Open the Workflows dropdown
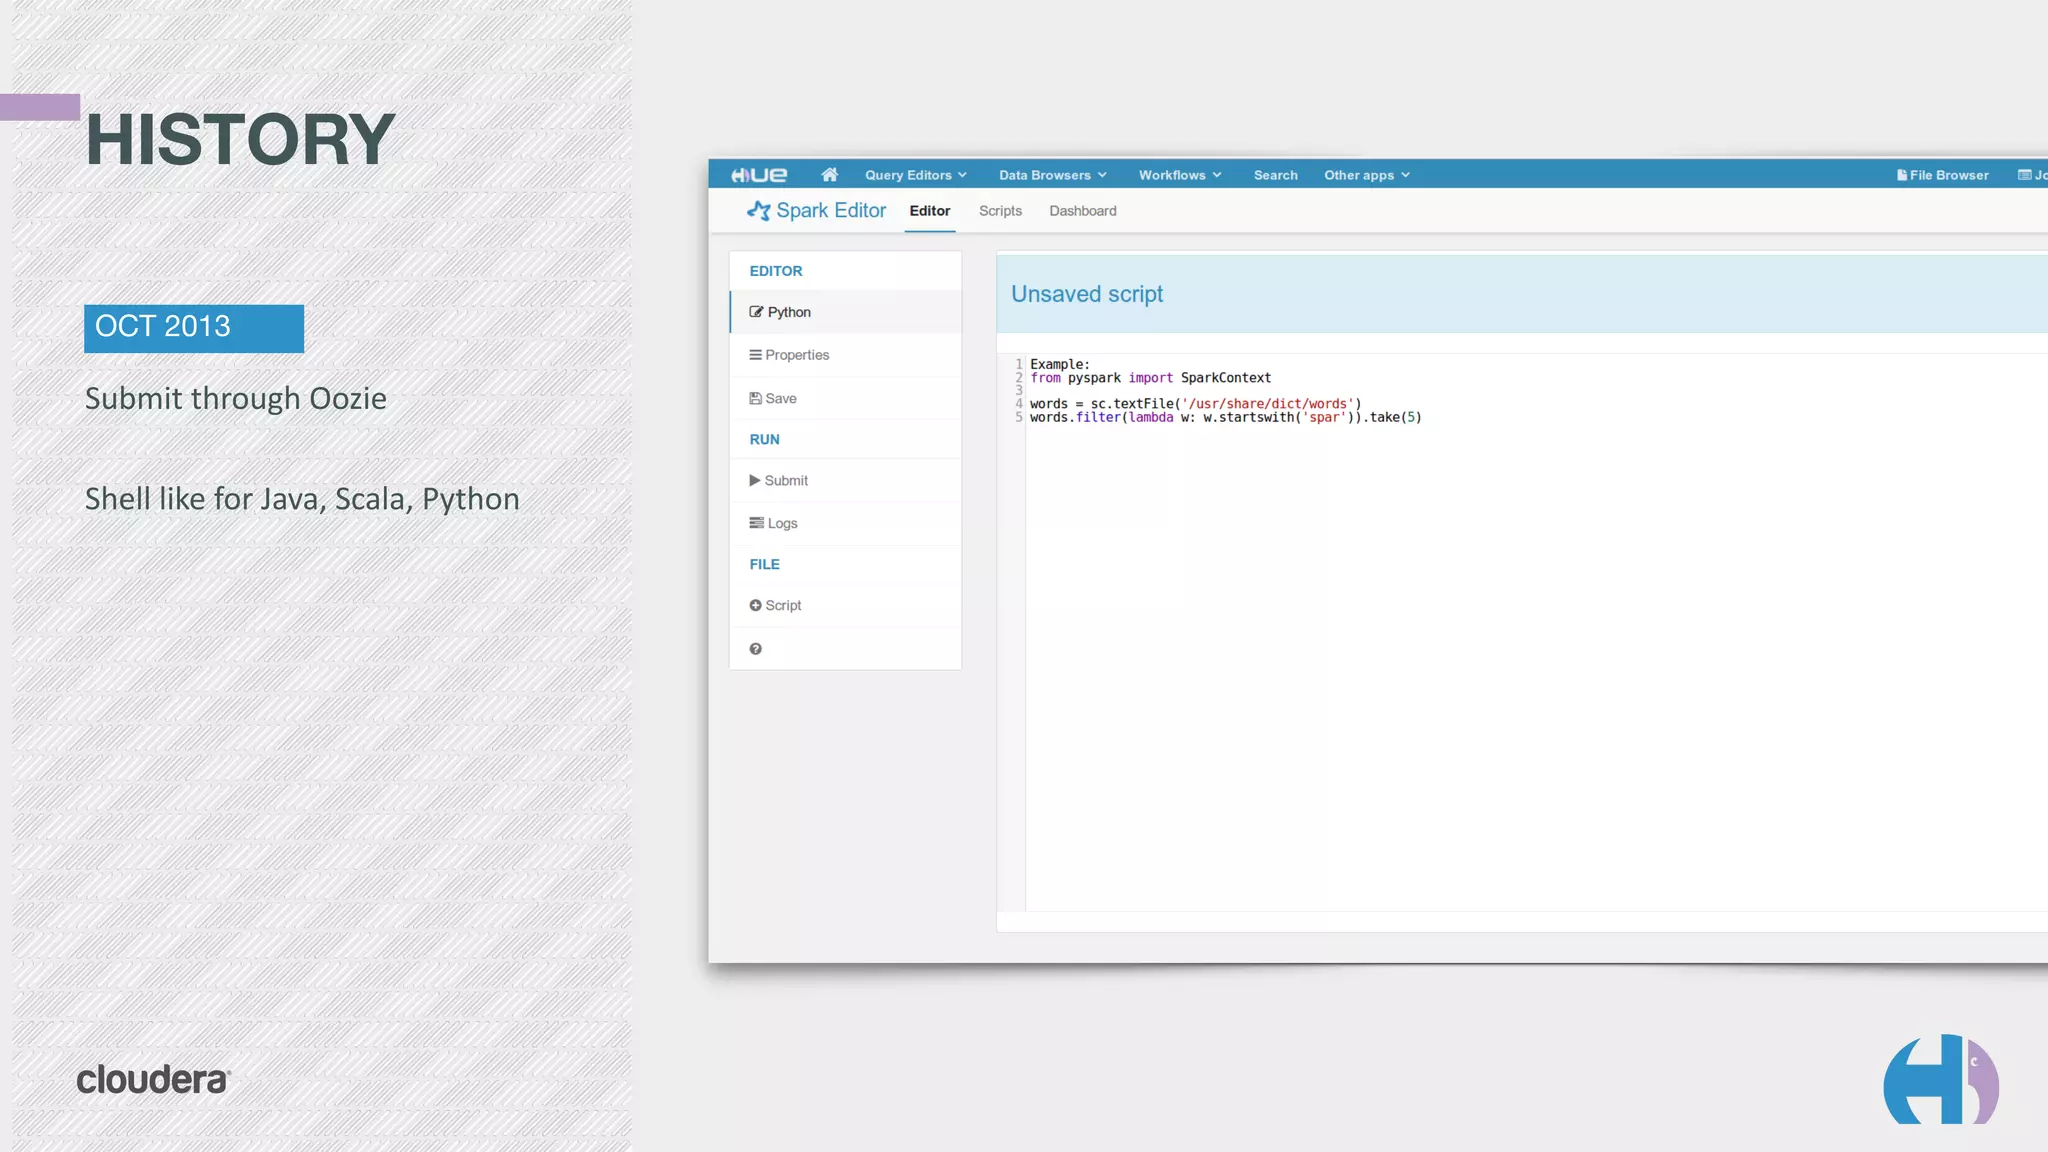 click(1180, 175)
